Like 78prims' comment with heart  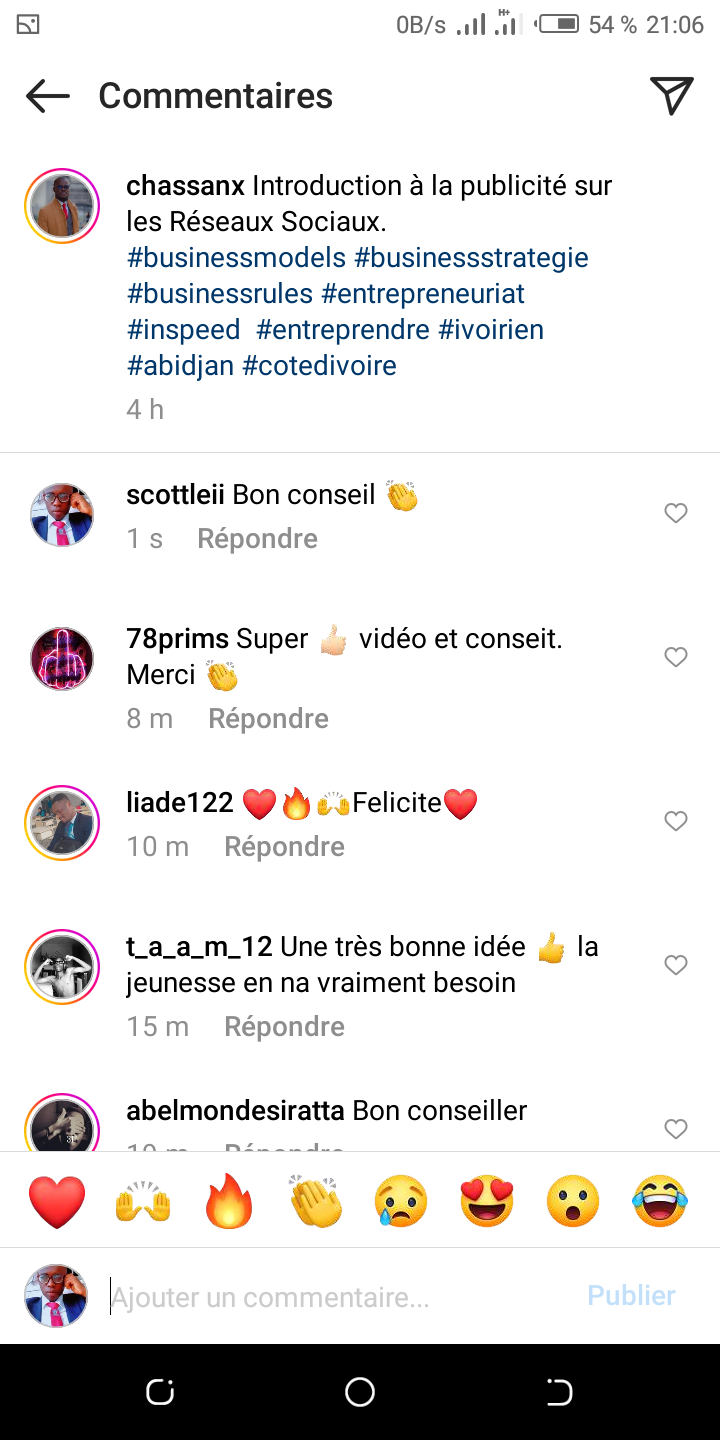point(676,657)
